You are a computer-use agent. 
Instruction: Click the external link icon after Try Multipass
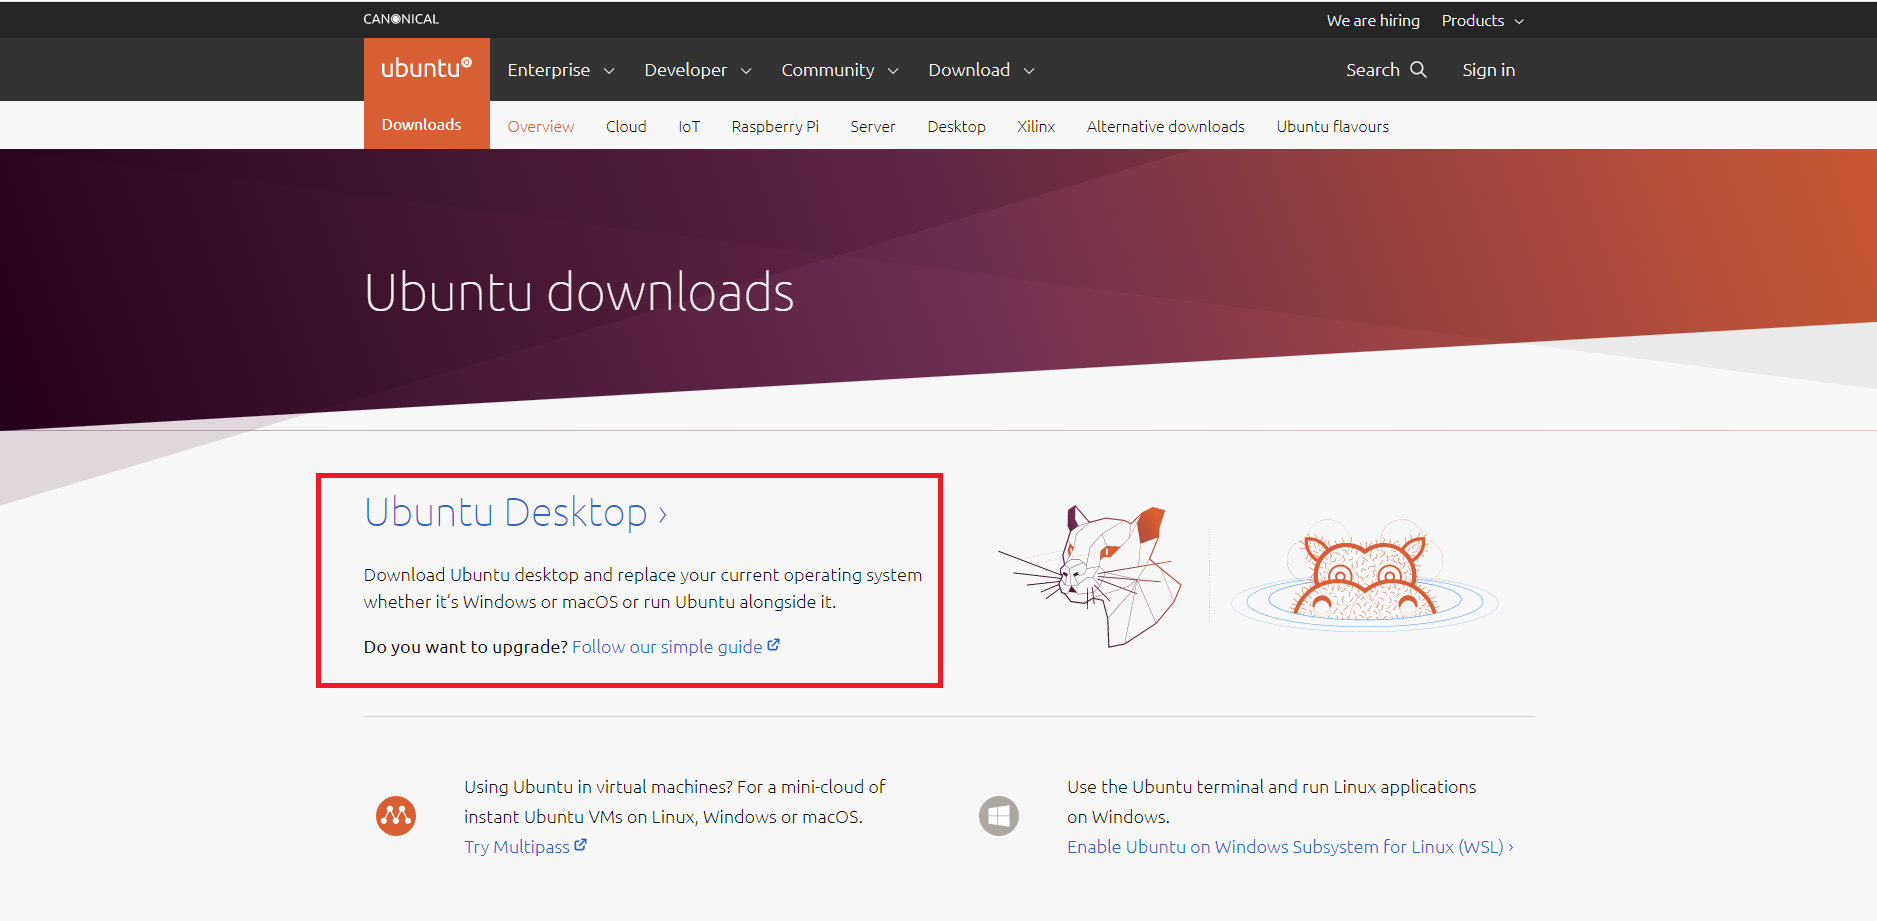(x=580, y=846)
